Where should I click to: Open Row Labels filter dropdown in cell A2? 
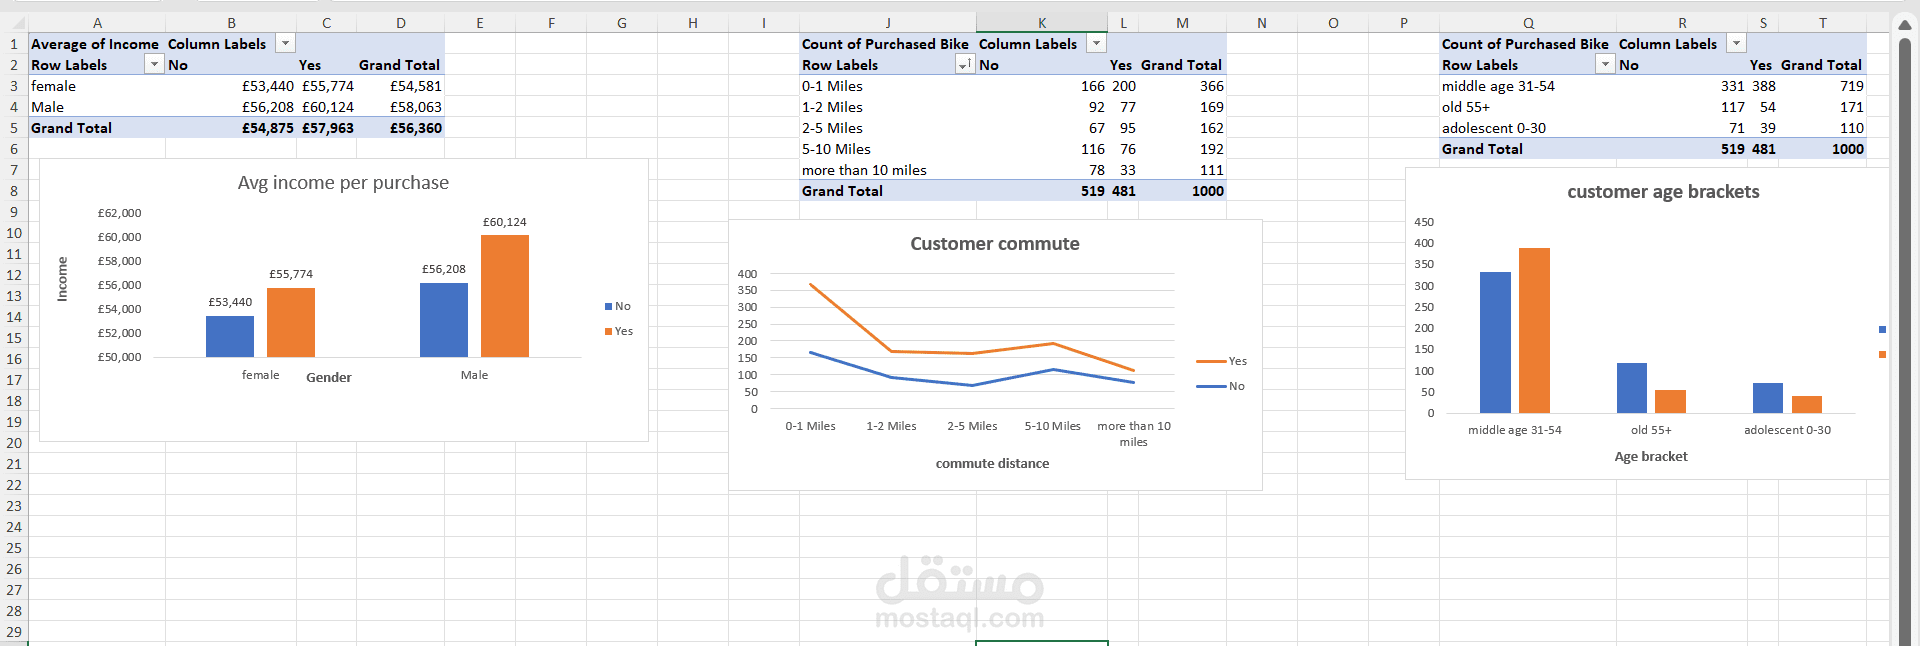[x=154, y=64]
